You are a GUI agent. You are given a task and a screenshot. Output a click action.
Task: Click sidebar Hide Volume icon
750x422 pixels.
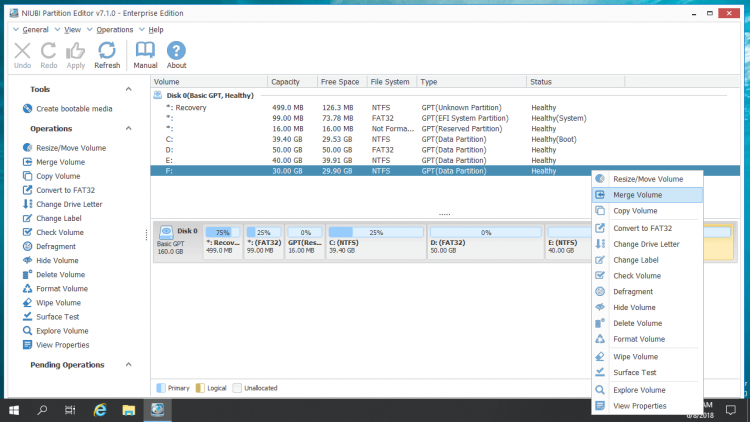click(x=27, y=260)
